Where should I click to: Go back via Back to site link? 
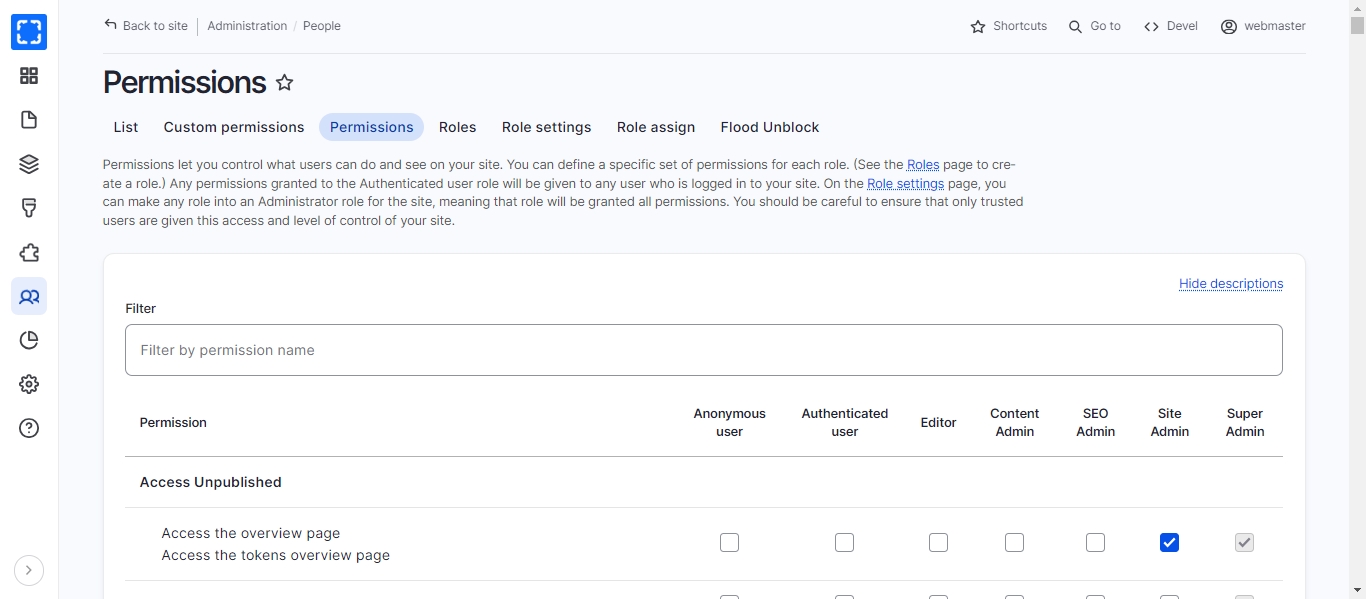click(146, 26)
